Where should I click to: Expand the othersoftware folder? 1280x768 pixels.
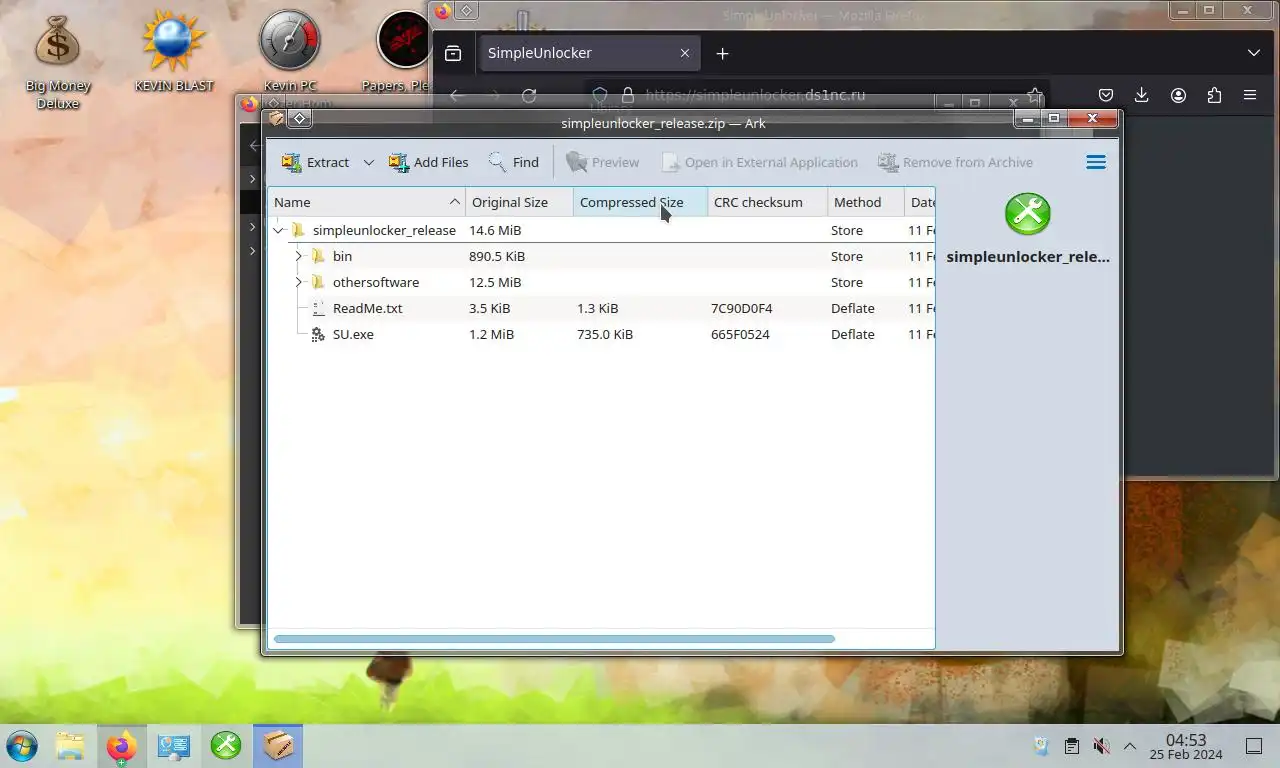[x=298, y=282]
